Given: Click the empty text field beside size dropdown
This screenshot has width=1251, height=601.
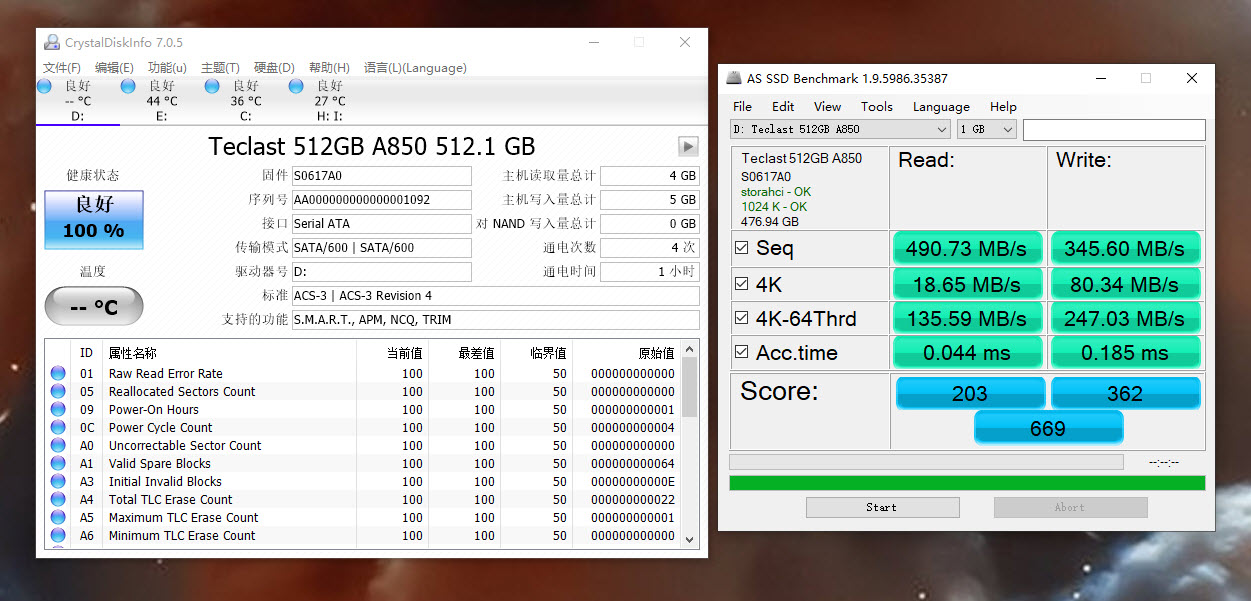Looking at the screenshot, I should (x=1113, y=129).
